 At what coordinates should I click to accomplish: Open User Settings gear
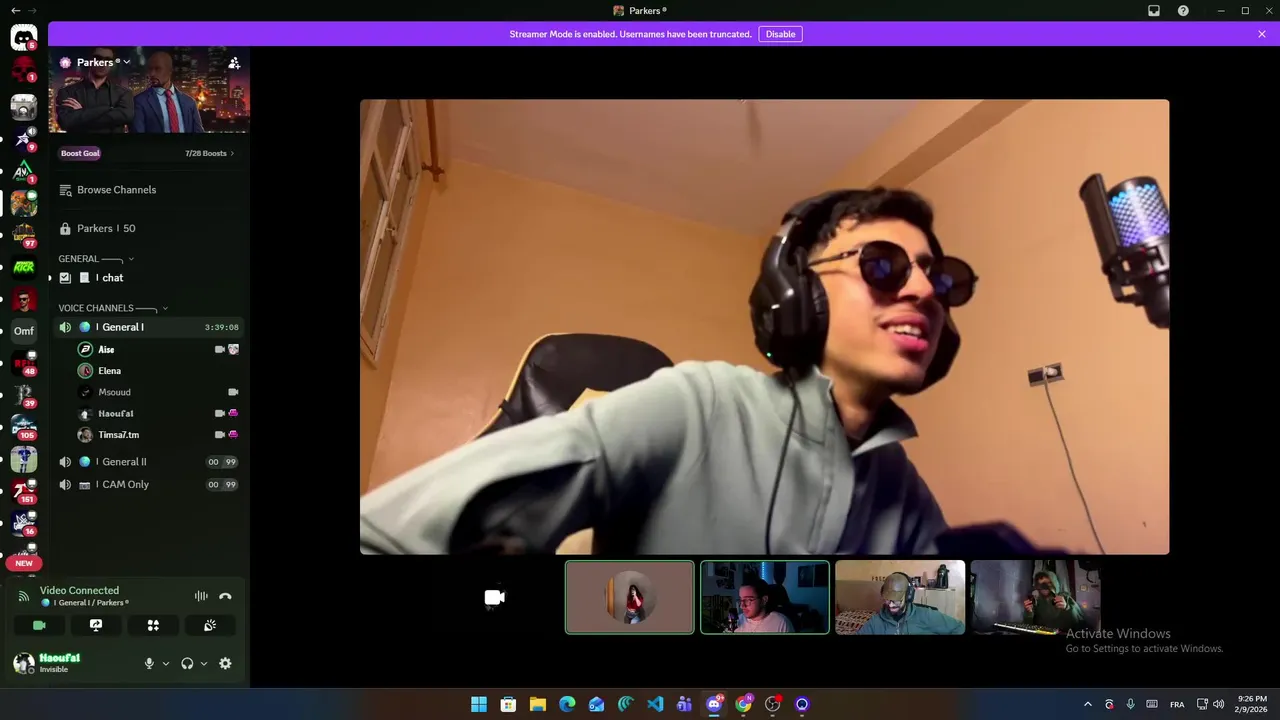click(x=225, y=663)
